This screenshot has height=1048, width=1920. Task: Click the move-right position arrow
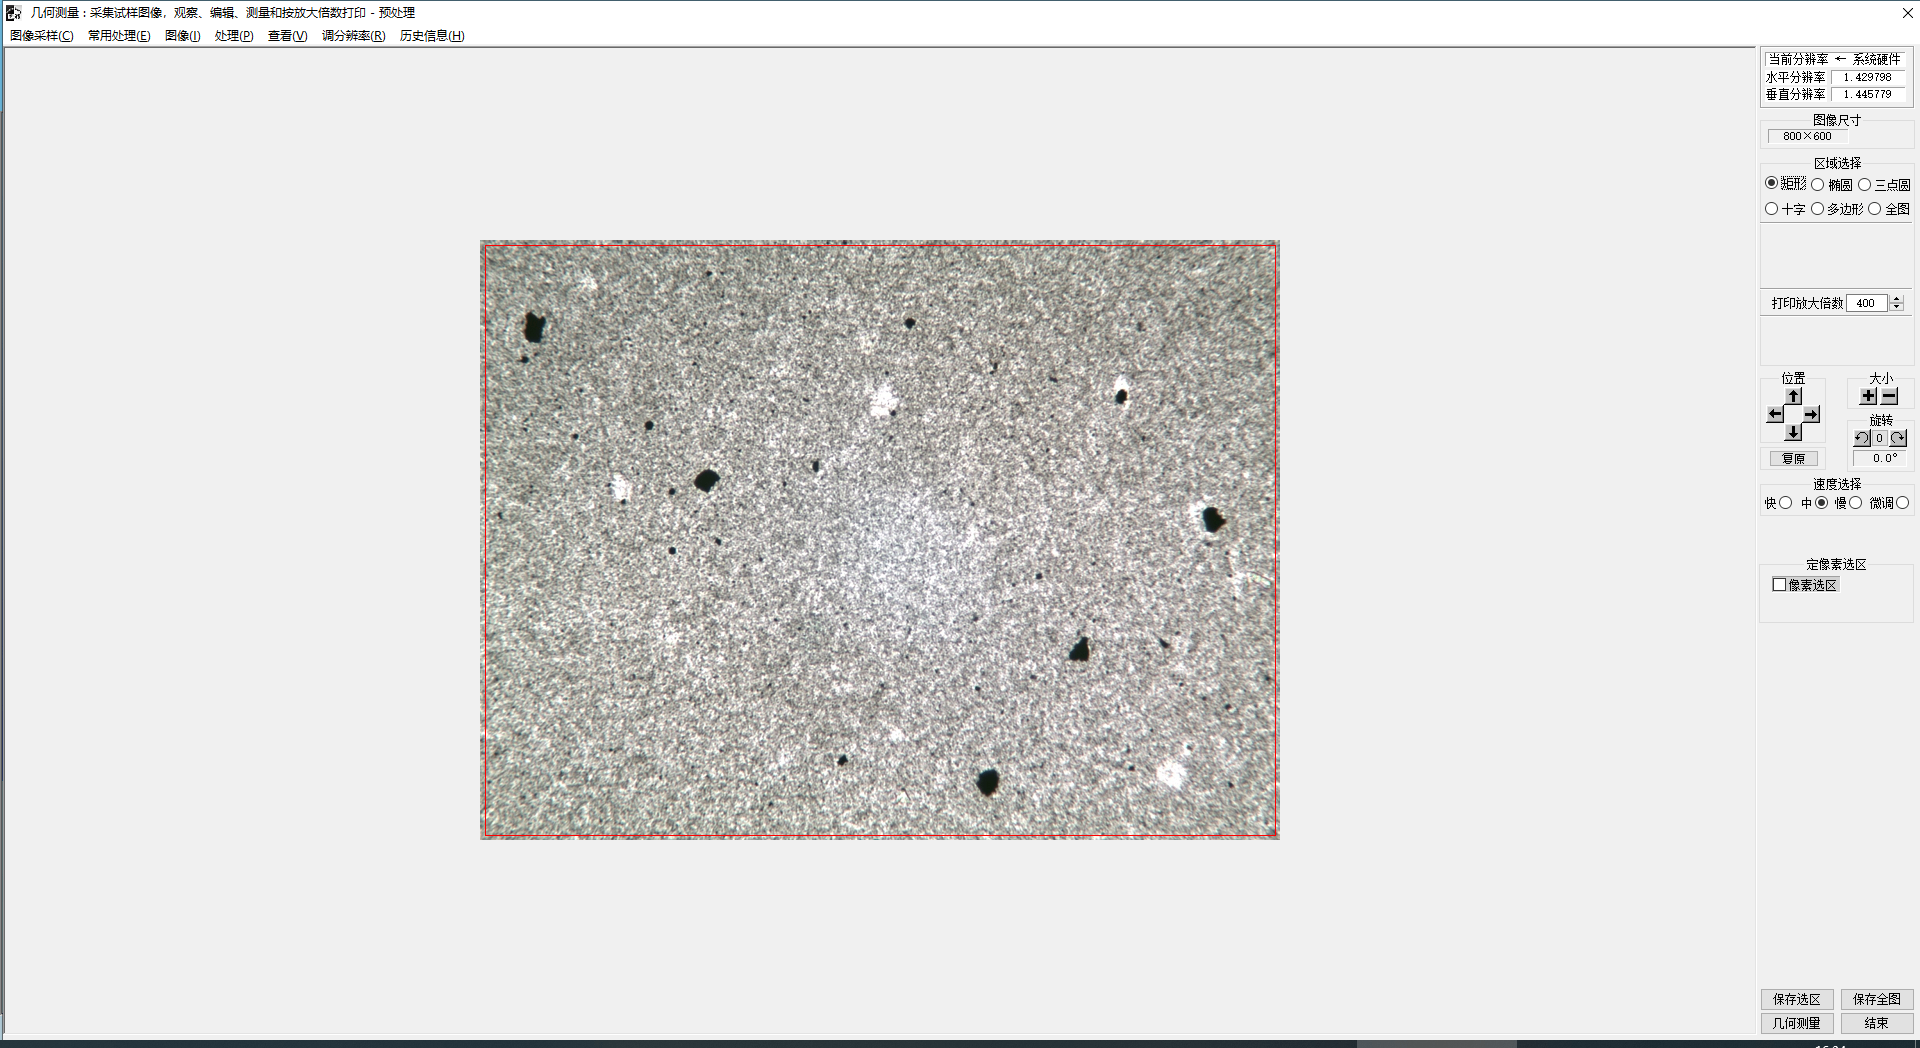click(1811, 414)
